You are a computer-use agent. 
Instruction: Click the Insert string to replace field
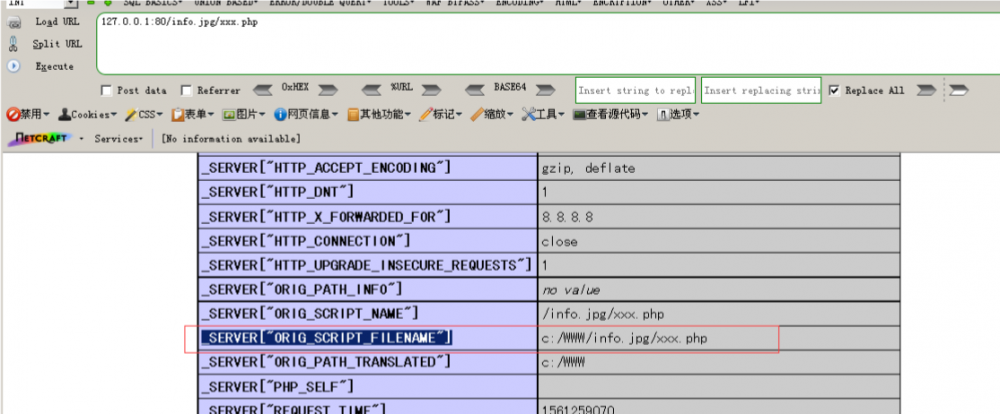point(635,91)
